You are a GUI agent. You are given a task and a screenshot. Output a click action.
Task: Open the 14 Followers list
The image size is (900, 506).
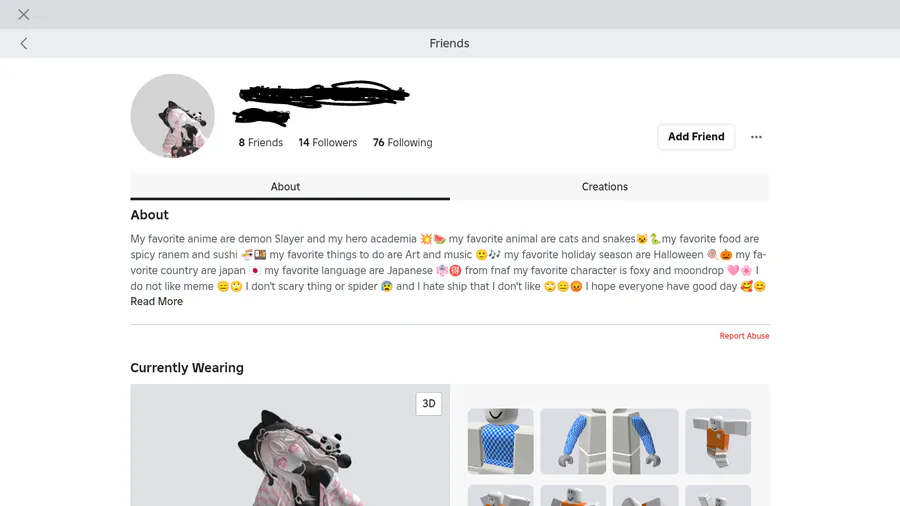click(x=327, y=143)
